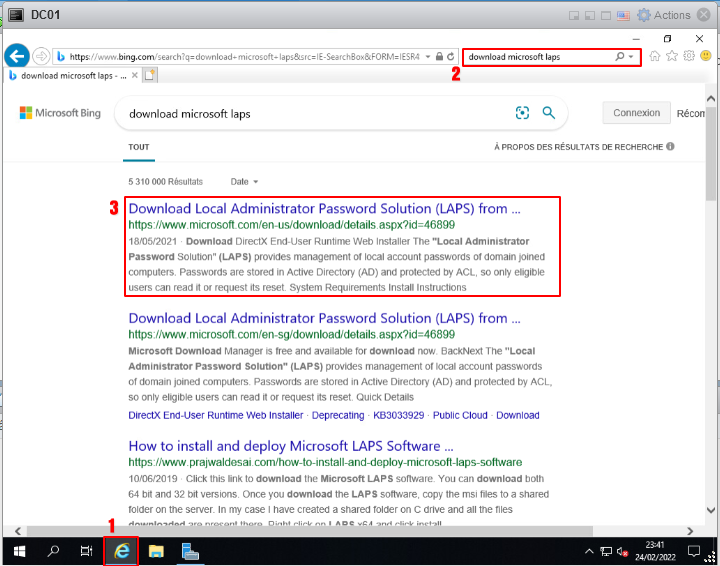Image resolution: width=720 pixels, height=566 pixels.
Task: Open IE Tools gear icon
Action: [689, 57]
